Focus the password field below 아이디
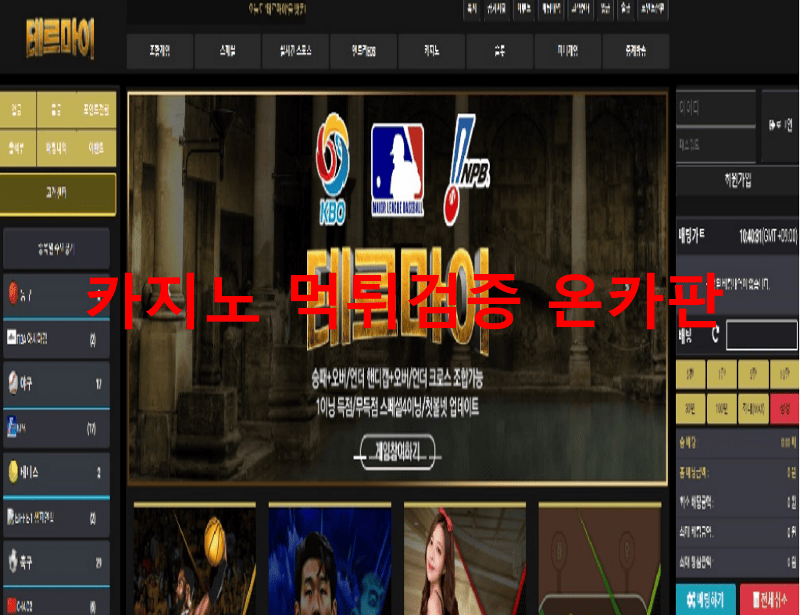The height and width of the screenshot is (615, 800). pyautogui.click(x=715, y=145)
